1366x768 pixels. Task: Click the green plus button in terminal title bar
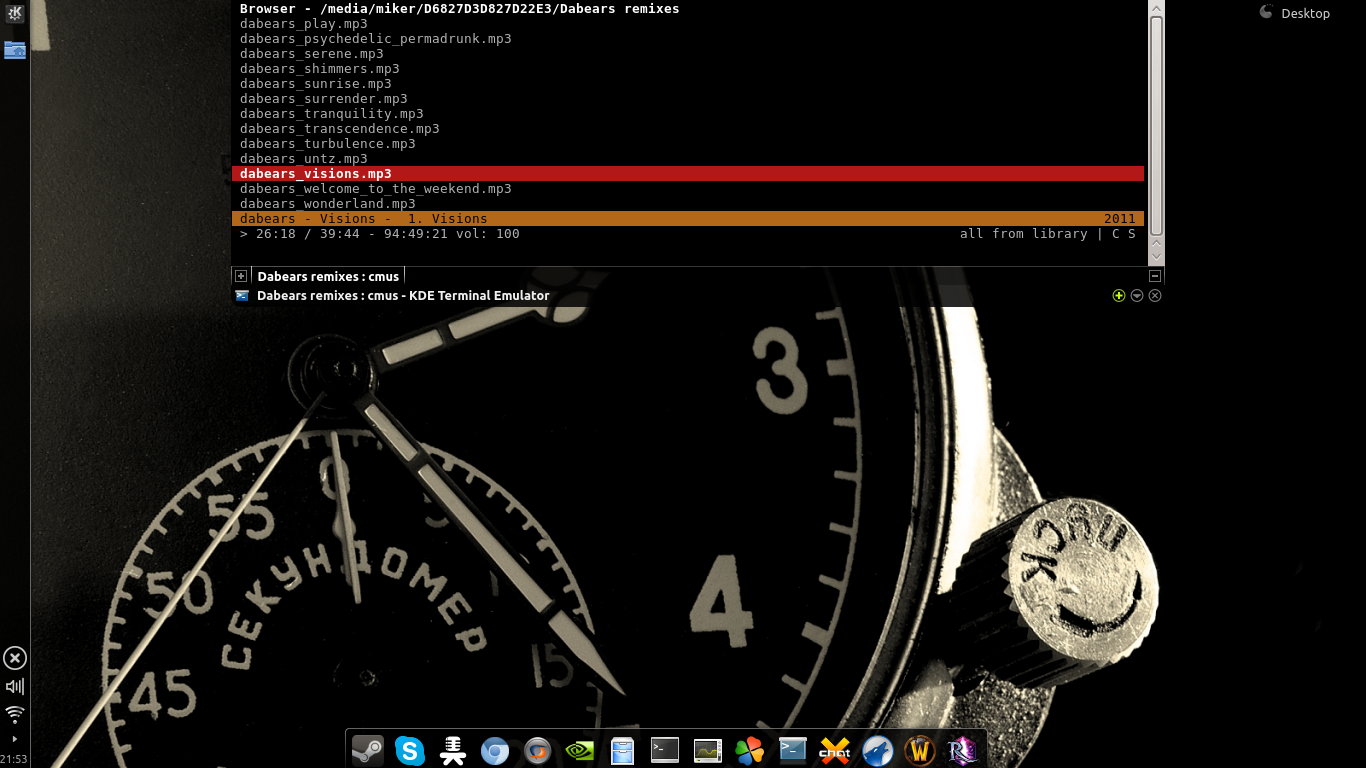coord(1119,296)
